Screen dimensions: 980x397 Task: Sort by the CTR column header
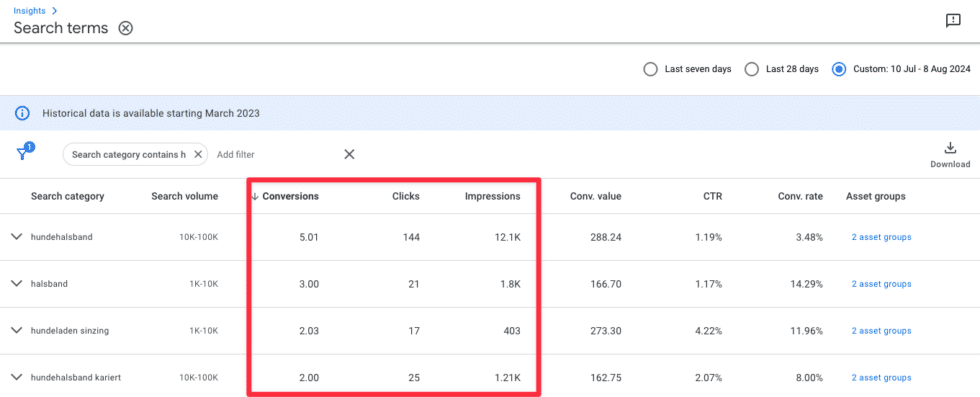coord(712,196)
